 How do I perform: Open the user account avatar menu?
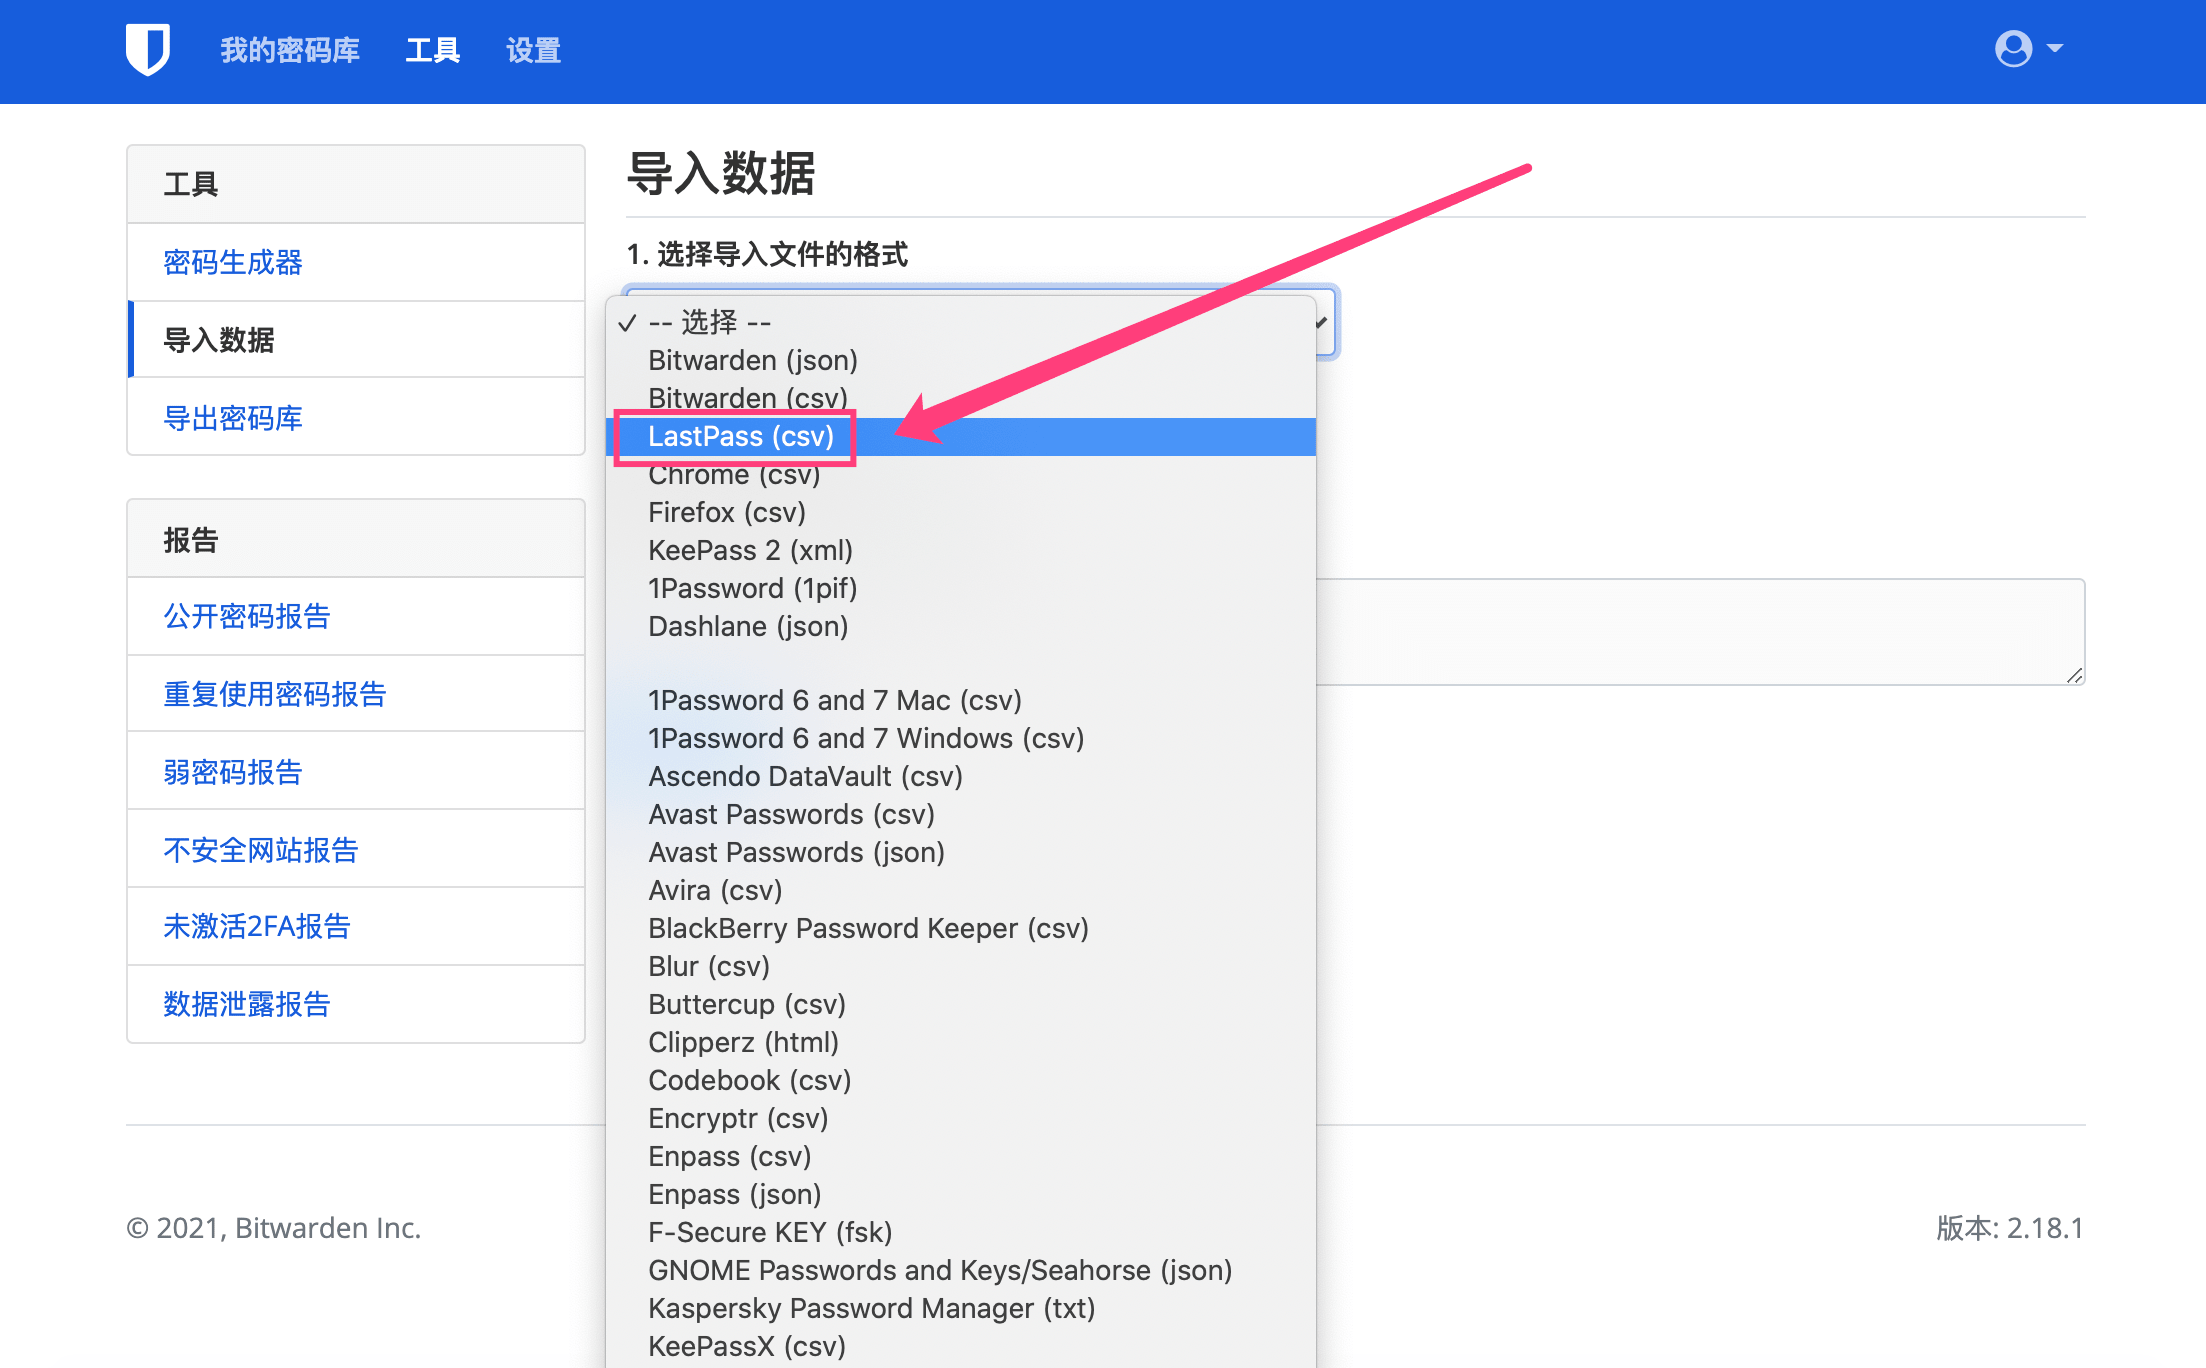[x=2012, y=48]
